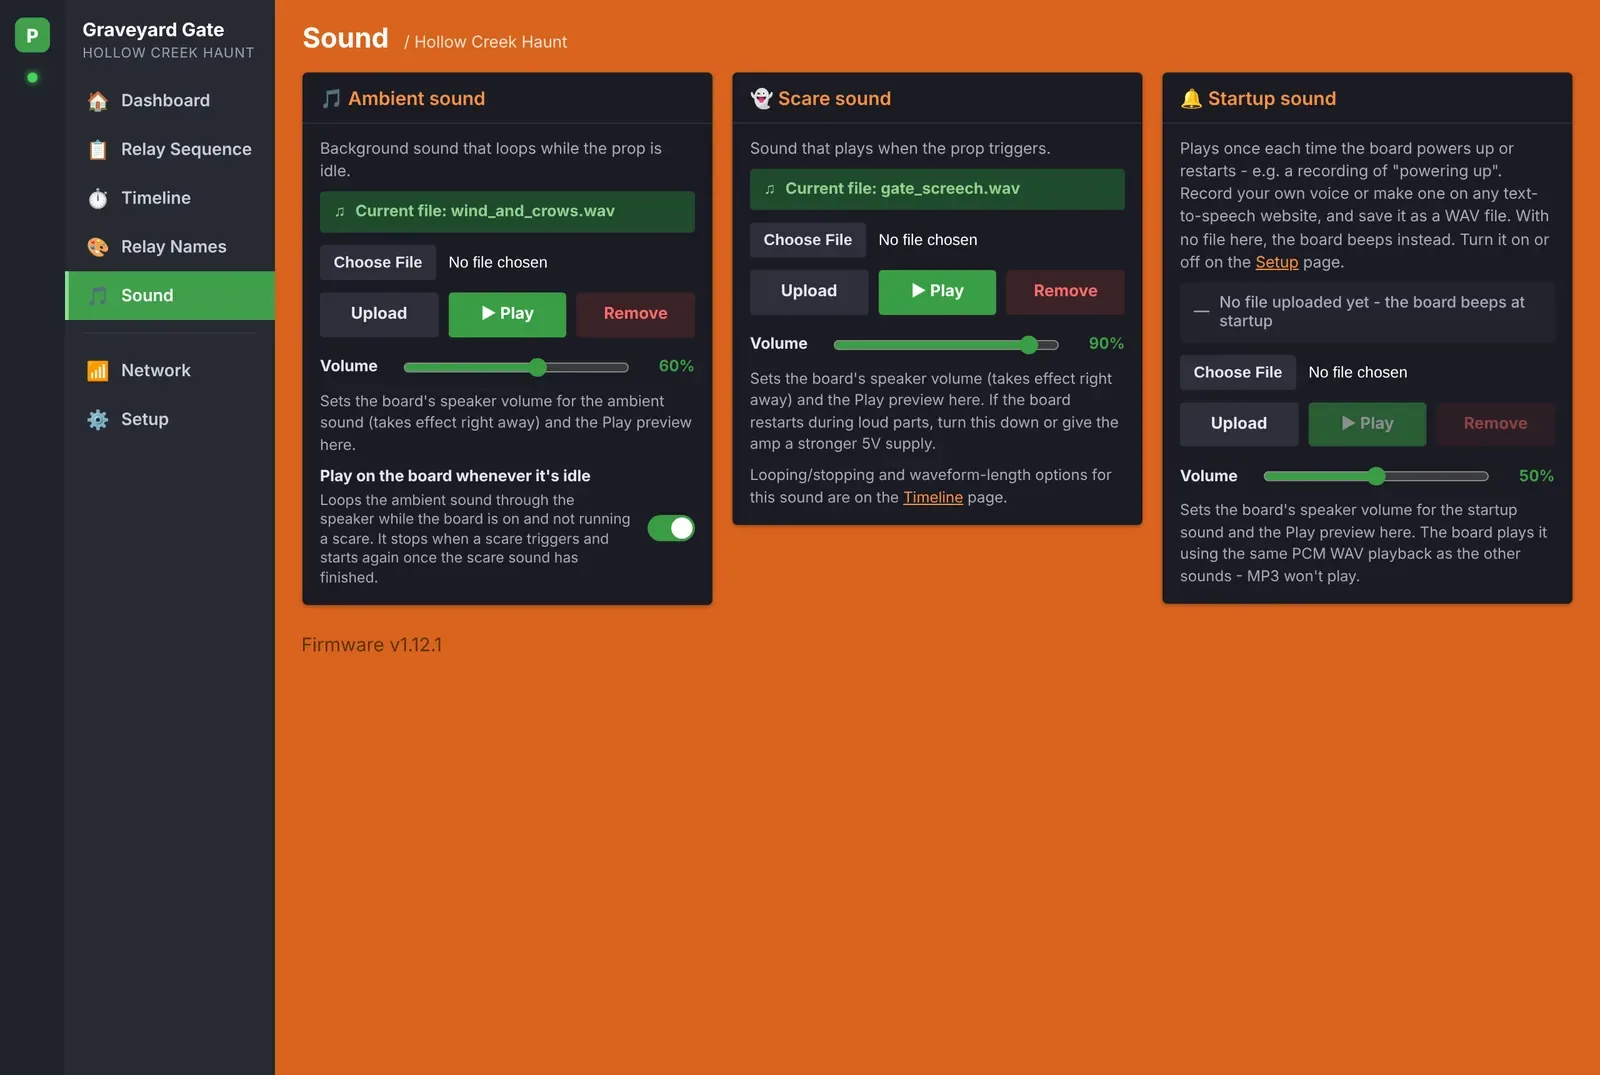Viewport: 1600px width, 1075px height.
Task: Click the Dashboard house icon
Action: (98, 101)
